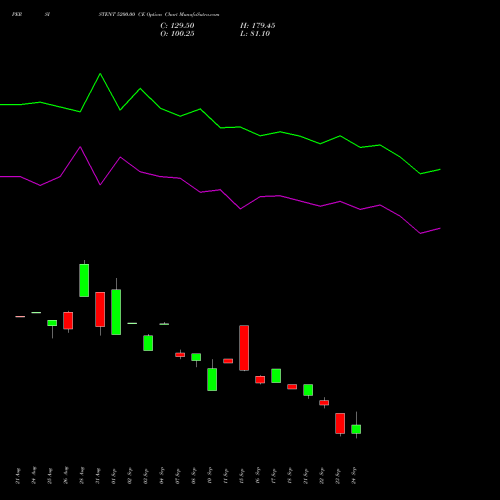Select the green candle on 10 Sep
The height and width of the screenshot is (500, 500).
coord(212,379)
